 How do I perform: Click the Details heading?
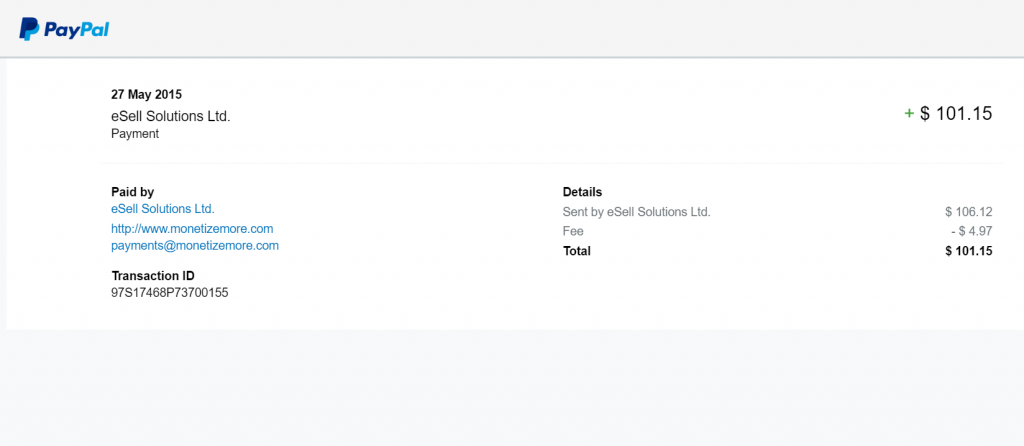click(583, 192)
